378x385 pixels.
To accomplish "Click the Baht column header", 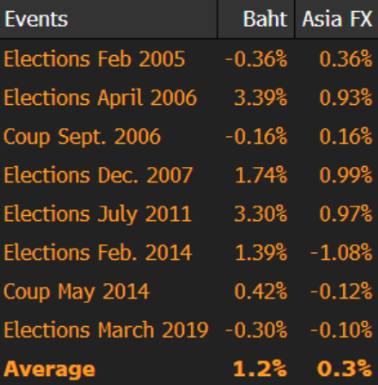I will [265, 19].
